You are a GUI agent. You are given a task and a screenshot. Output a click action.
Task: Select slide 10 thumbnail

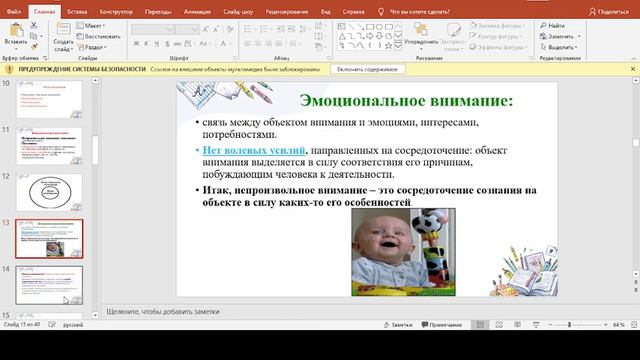pyautogui.click(x=49, y=99)
